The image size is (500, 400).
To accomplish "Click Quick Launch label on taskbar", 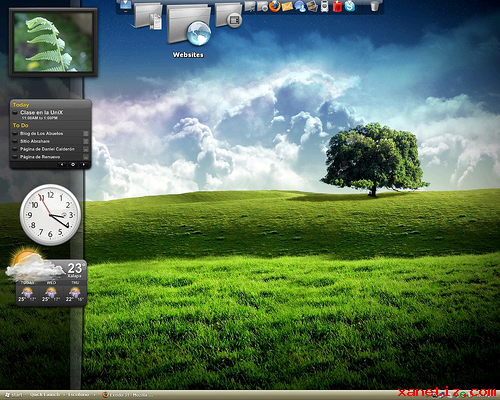I will click(45, 395).
